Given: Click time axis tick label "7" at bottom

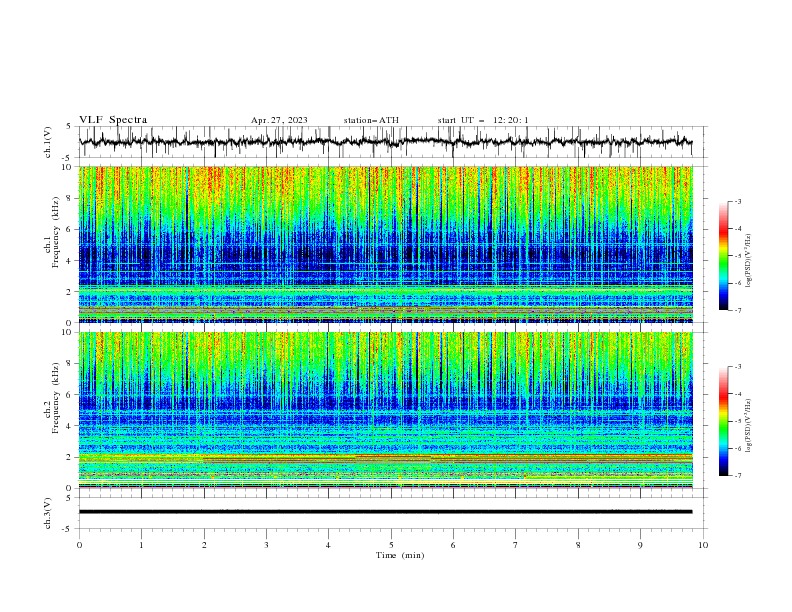Looking at the screenshot, I should [516, 545].
